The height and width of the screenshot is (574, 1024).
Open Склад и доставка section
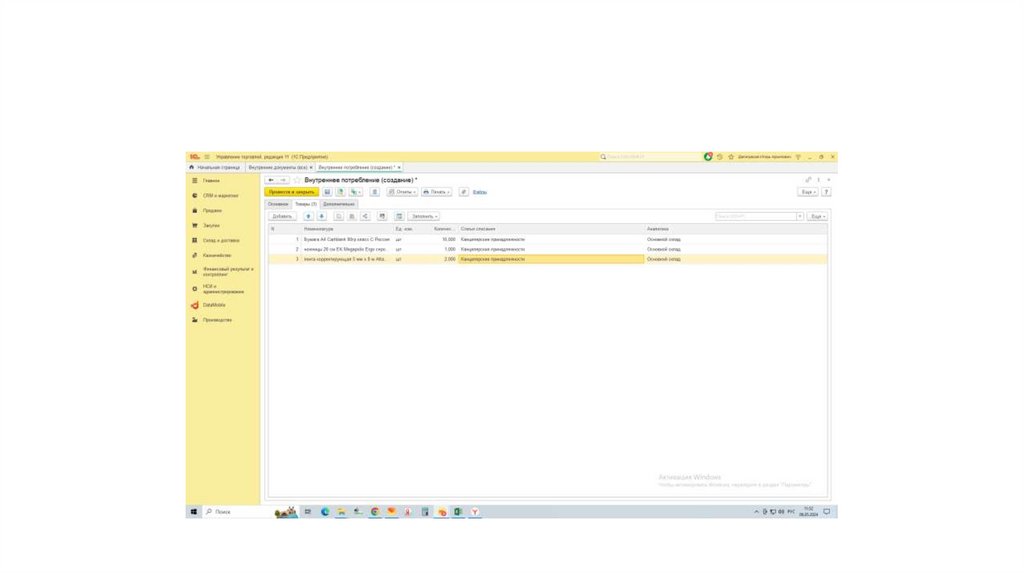click(x=221, y=240)
